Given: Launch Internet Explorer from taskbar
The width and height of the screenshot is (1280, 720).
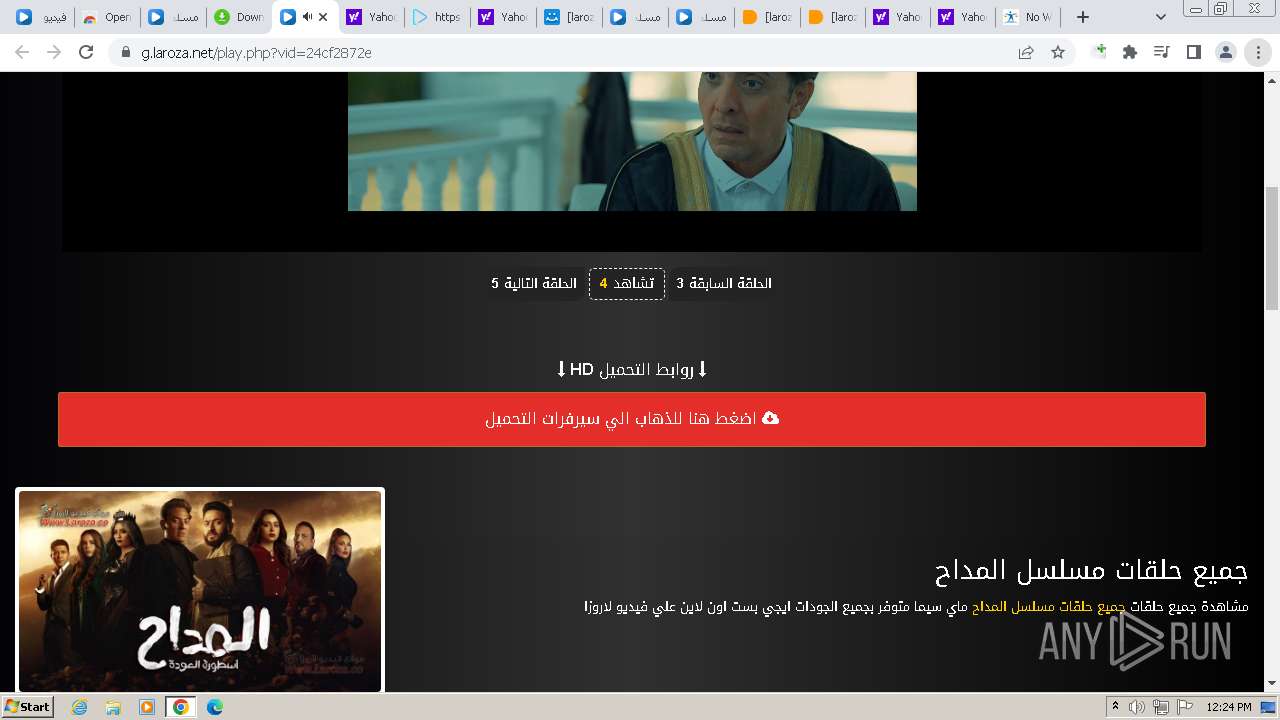Looking at the screenshot, I should 80,707.
